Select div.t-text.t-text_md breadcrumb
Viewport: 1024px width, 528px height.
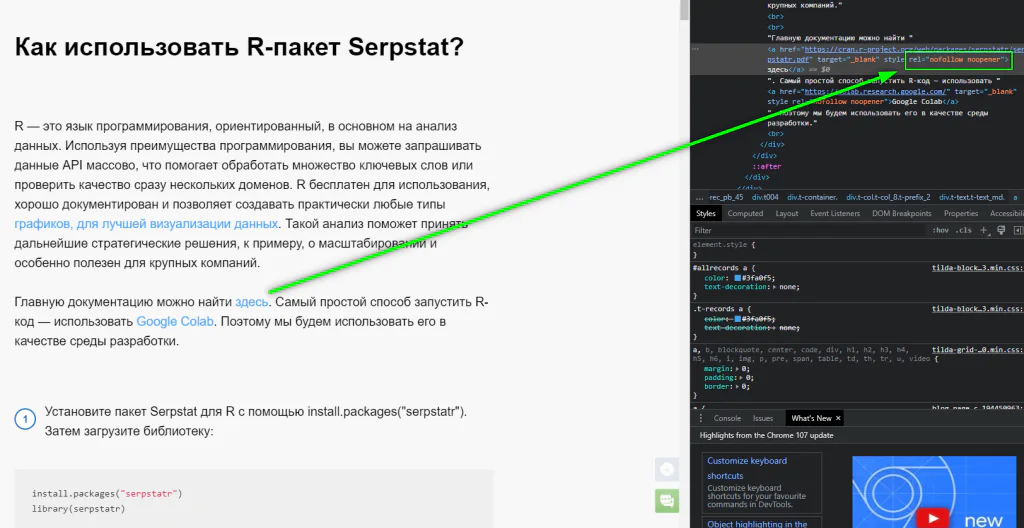tap(972, 197)
